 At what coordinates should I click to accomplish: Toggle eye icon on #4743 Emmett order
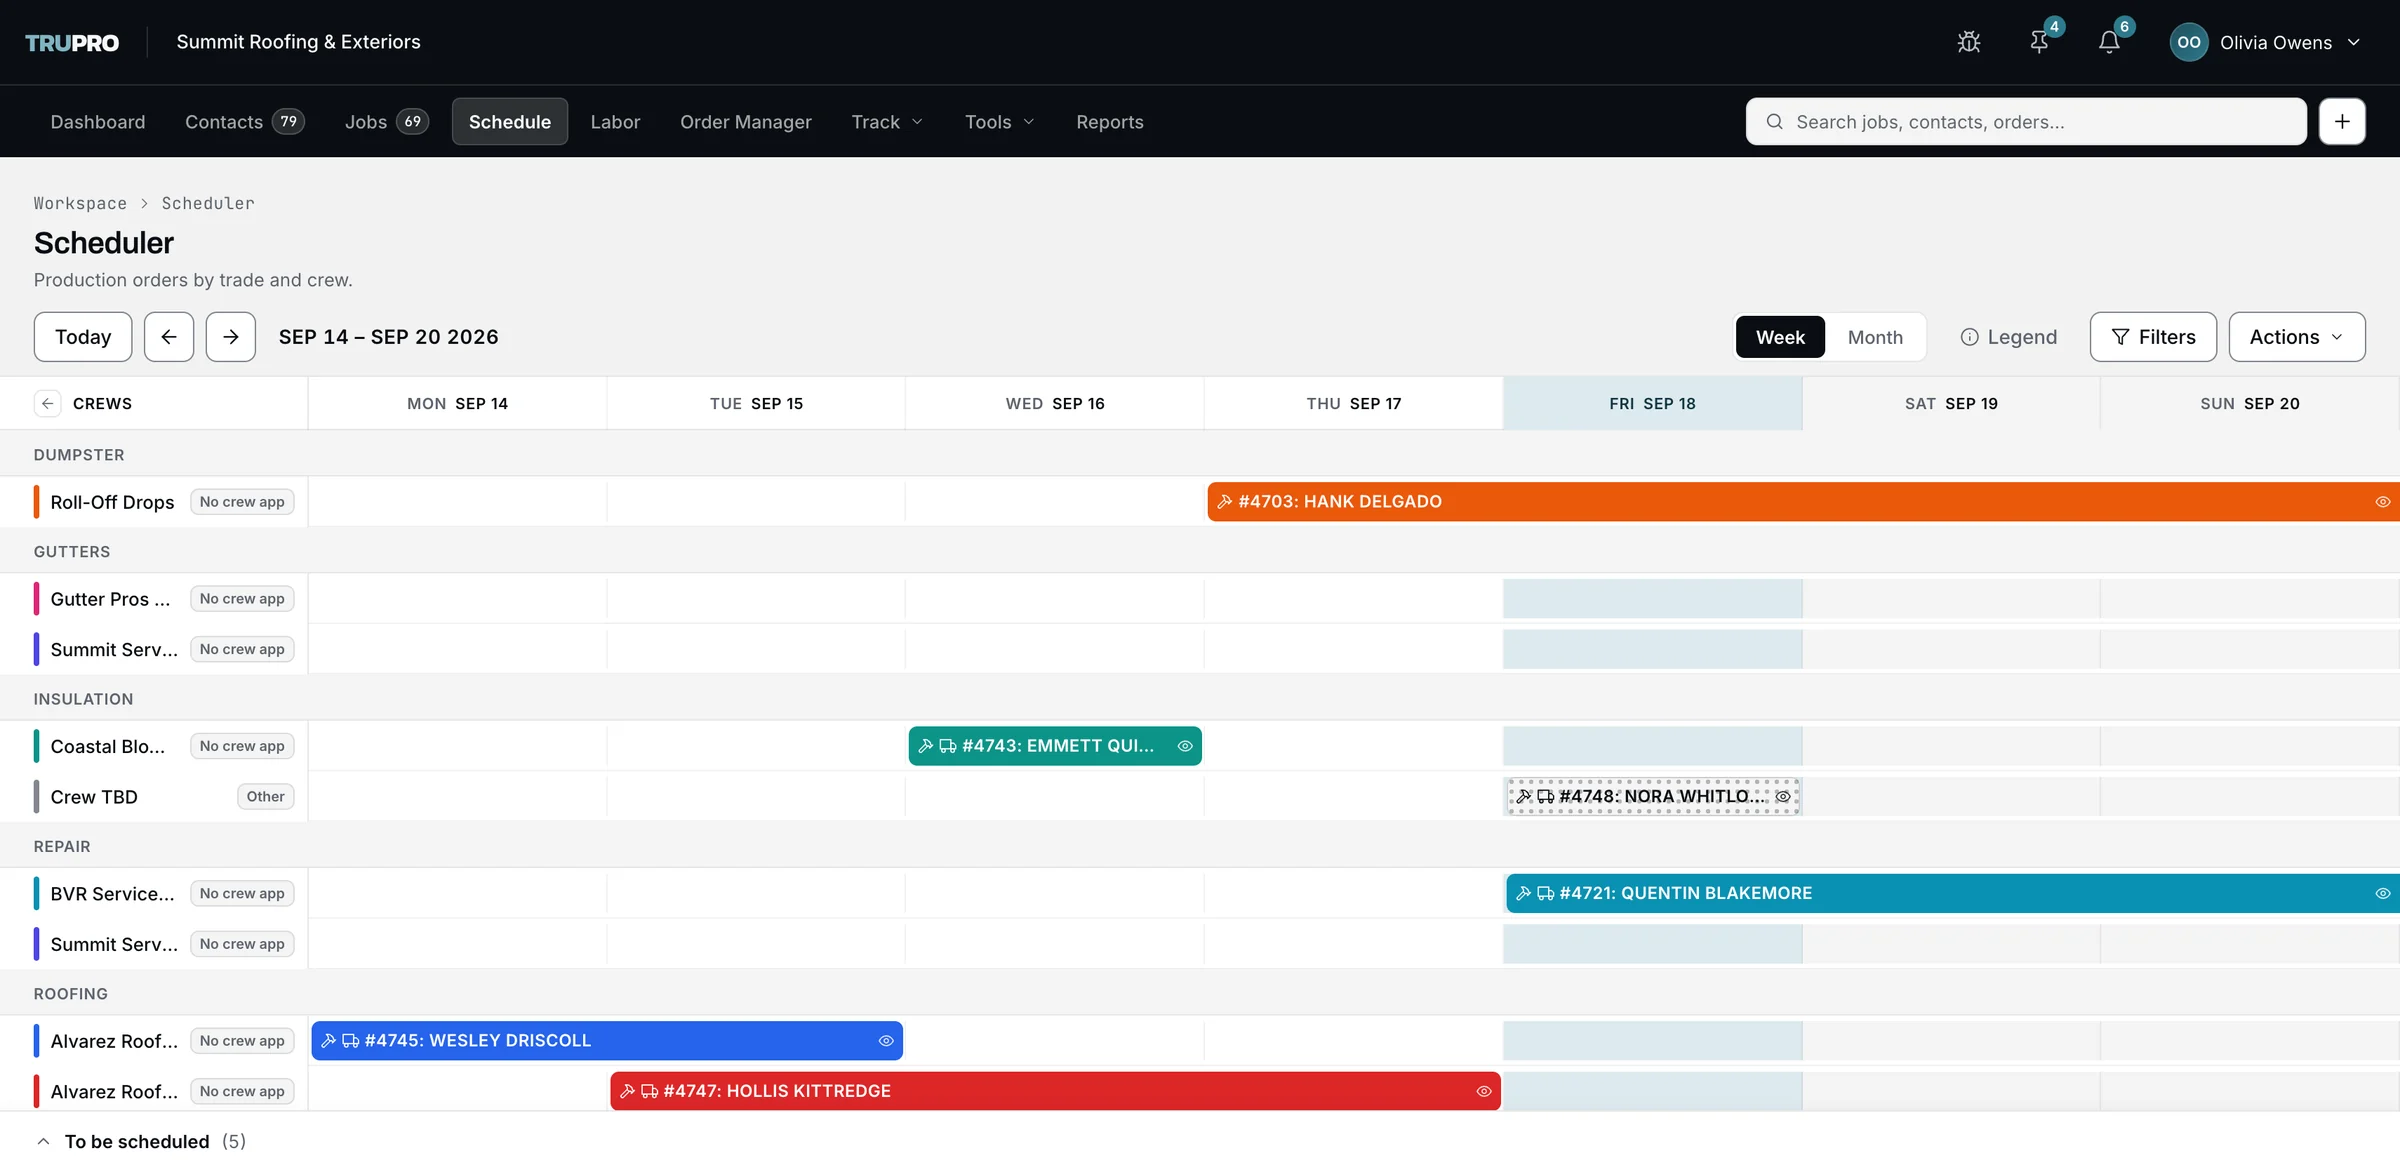[1185, 746]
